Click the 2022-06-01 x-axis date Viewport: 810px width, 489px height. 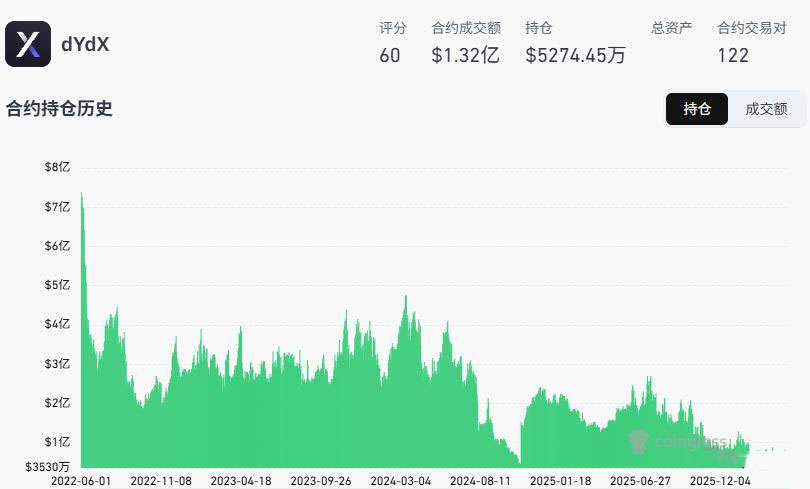pos(81,481)
